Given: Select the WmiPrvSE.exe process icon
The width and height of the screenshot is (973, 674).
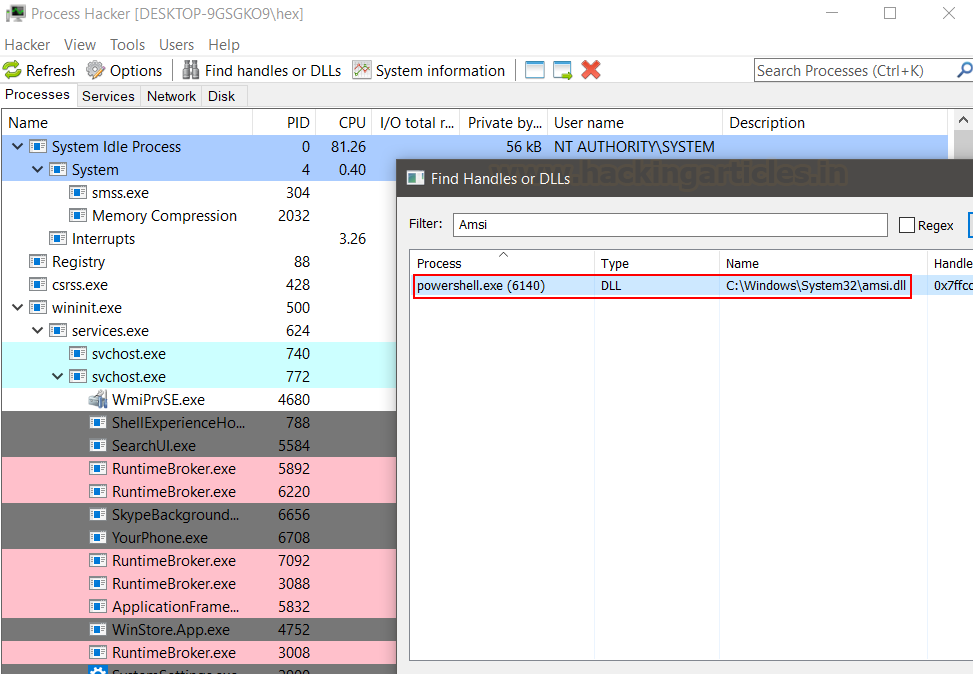Looking at the screenshot, I should (x=97, y=400).
